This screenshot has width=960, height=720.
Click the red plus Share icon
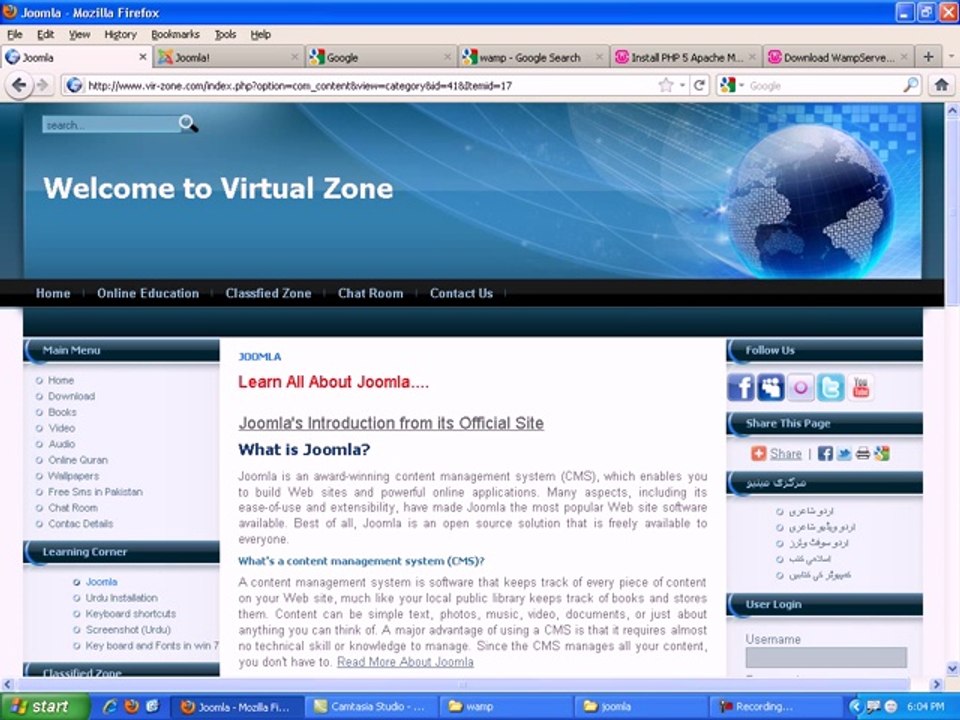(x=759, y=453)
